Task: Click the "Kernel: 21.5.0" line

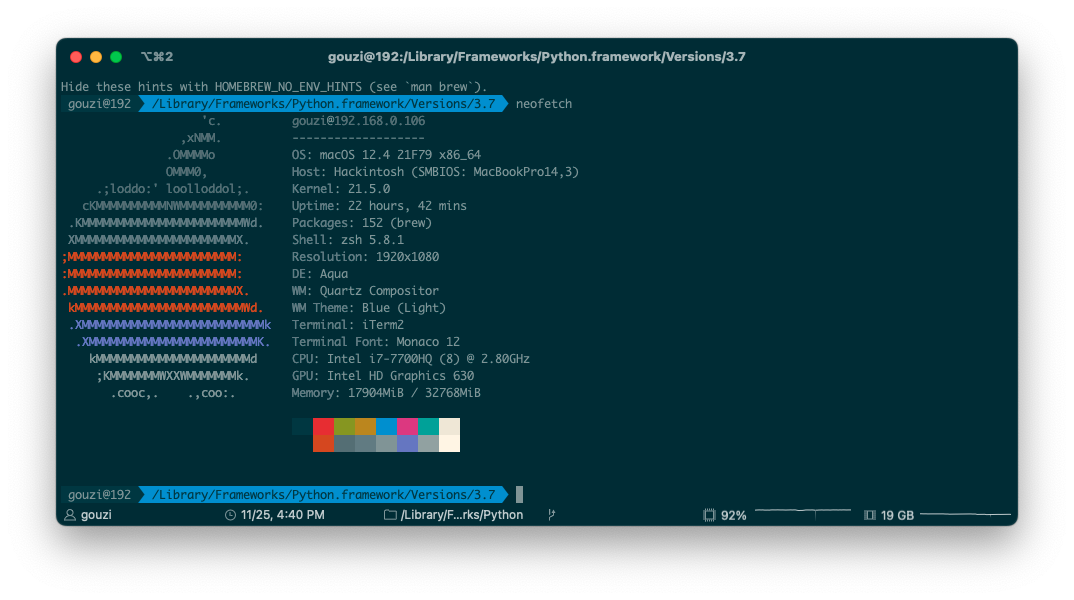Action: pyautogui.click(x=341, y=189)
